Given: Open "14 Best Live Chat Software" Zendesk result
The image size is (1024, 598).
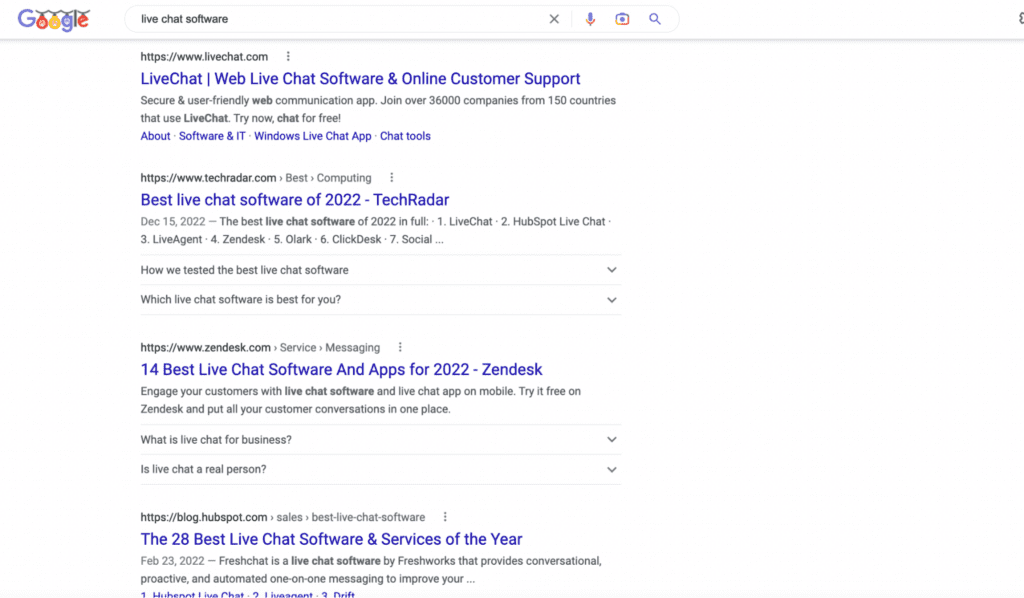Looking at the screenshot, I should [341, 370].
